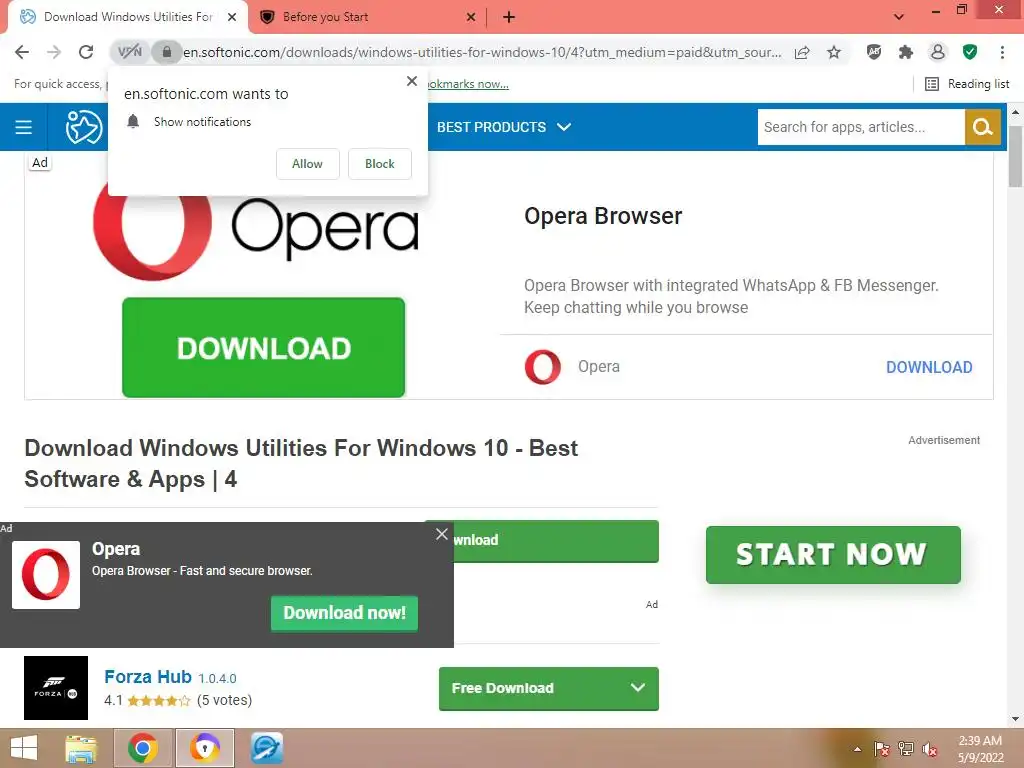Open the Windows Start menu
The width and height of the screenshot is (1024, 768).
[x=24, y=748]
